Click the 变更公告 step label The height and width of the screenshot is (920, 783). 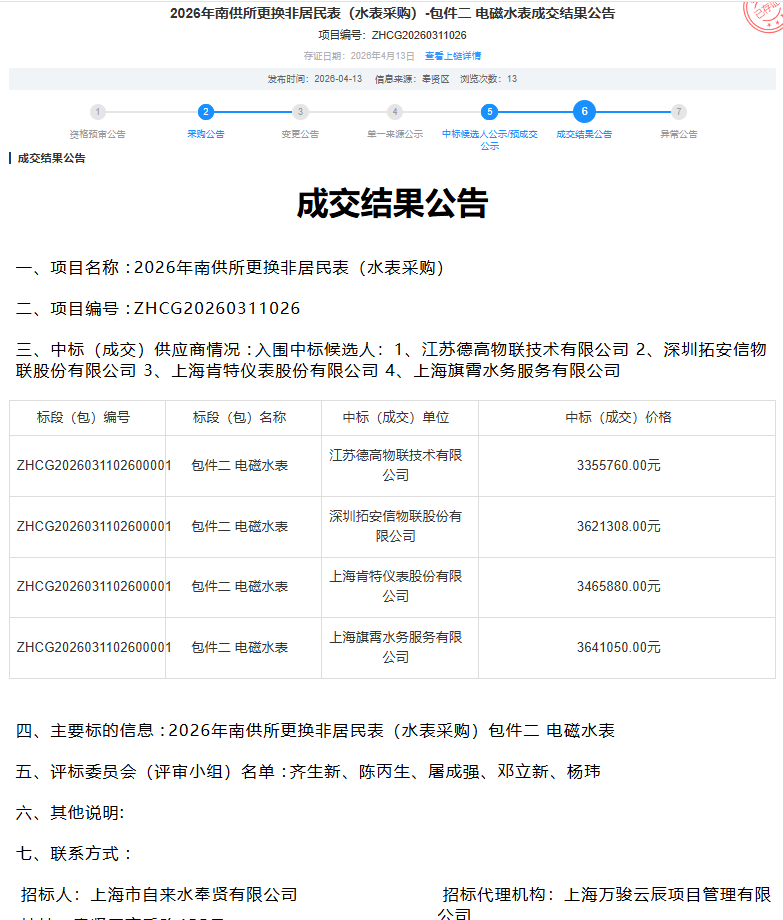point(301,134)
